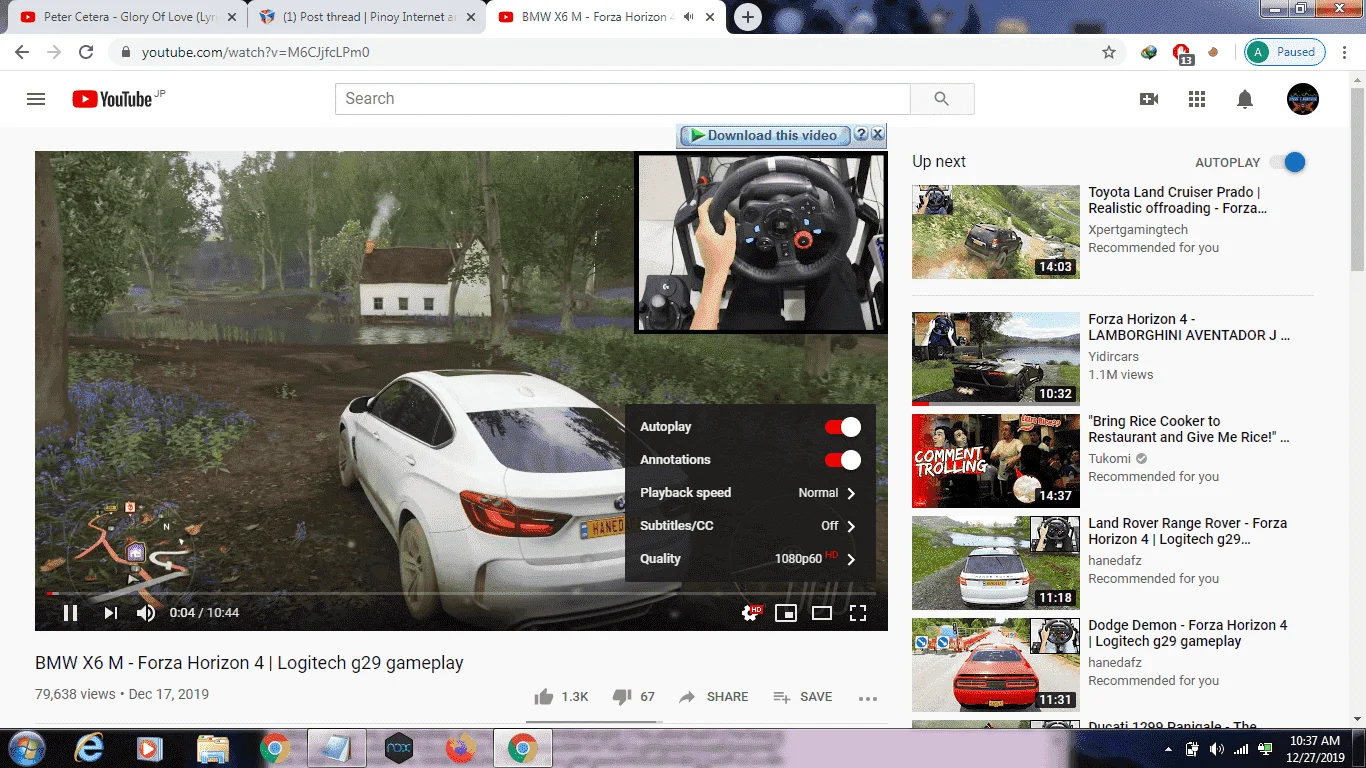Open Land Rover Range Rover video title
The height and width of the screenshot is (768, 1366).
pos(1188,531)
